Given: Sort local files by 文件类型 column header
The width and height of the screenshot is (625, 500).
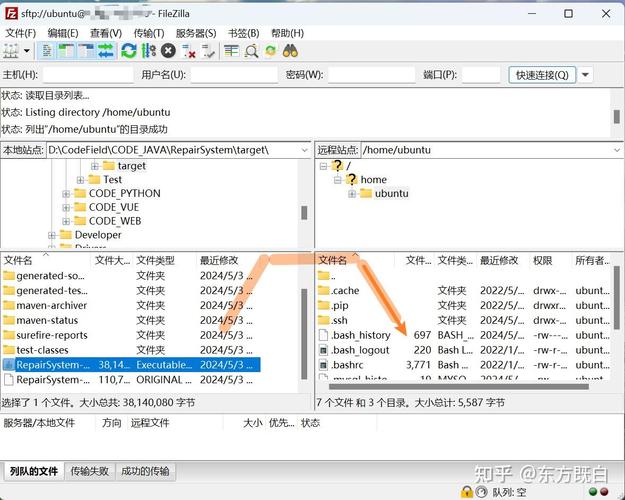Looking at the screenshot, I should tap(165, 260).
